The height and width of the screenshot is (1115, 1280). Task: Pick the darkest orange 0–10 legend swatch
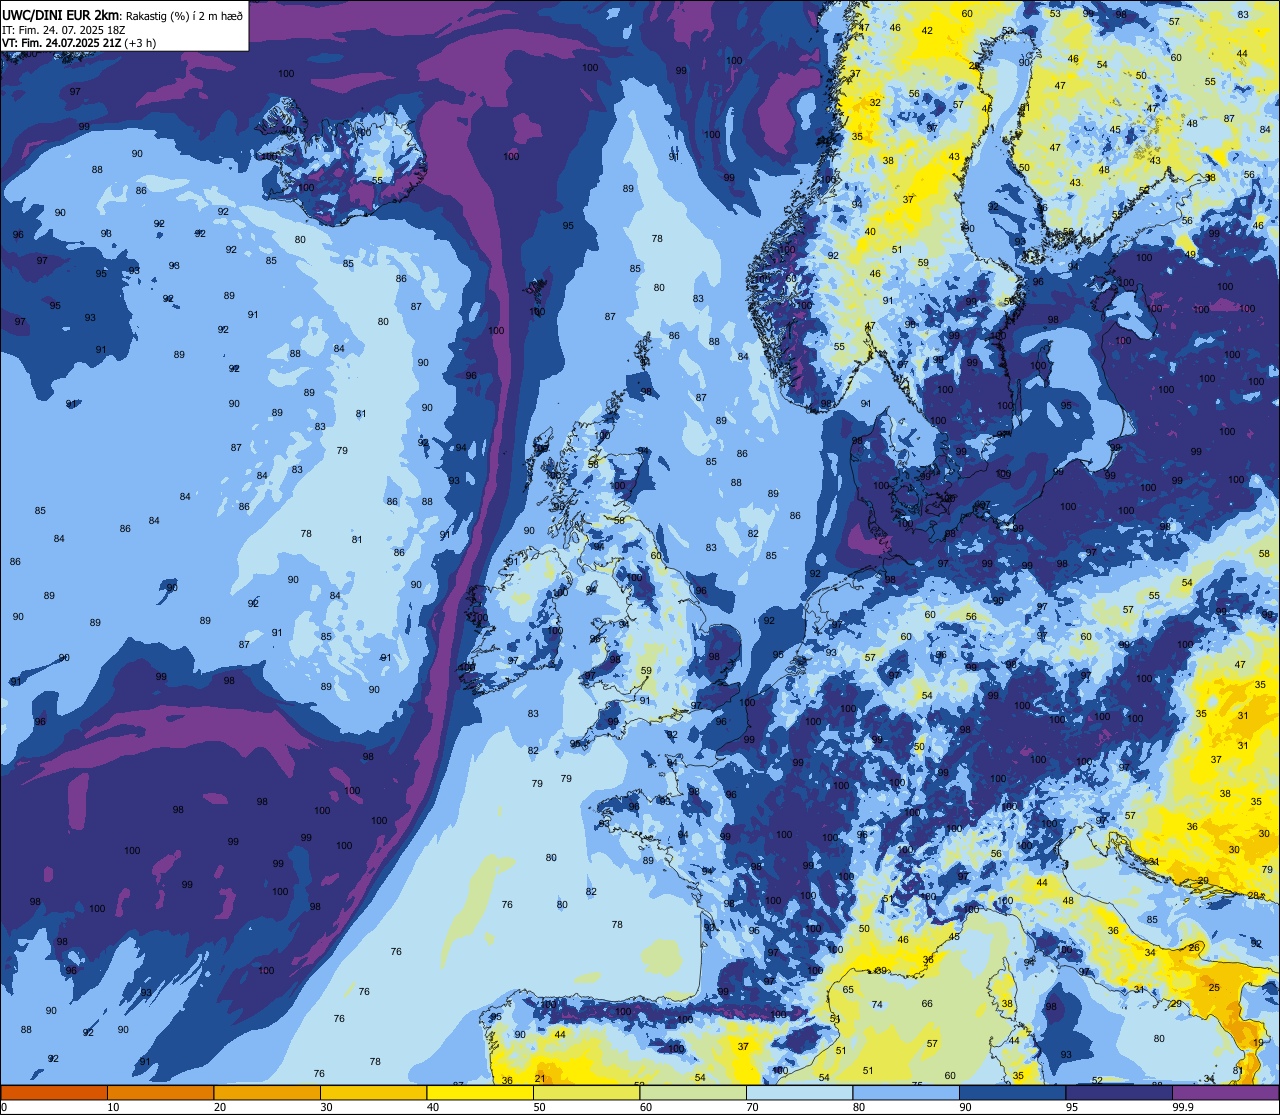54,1093
